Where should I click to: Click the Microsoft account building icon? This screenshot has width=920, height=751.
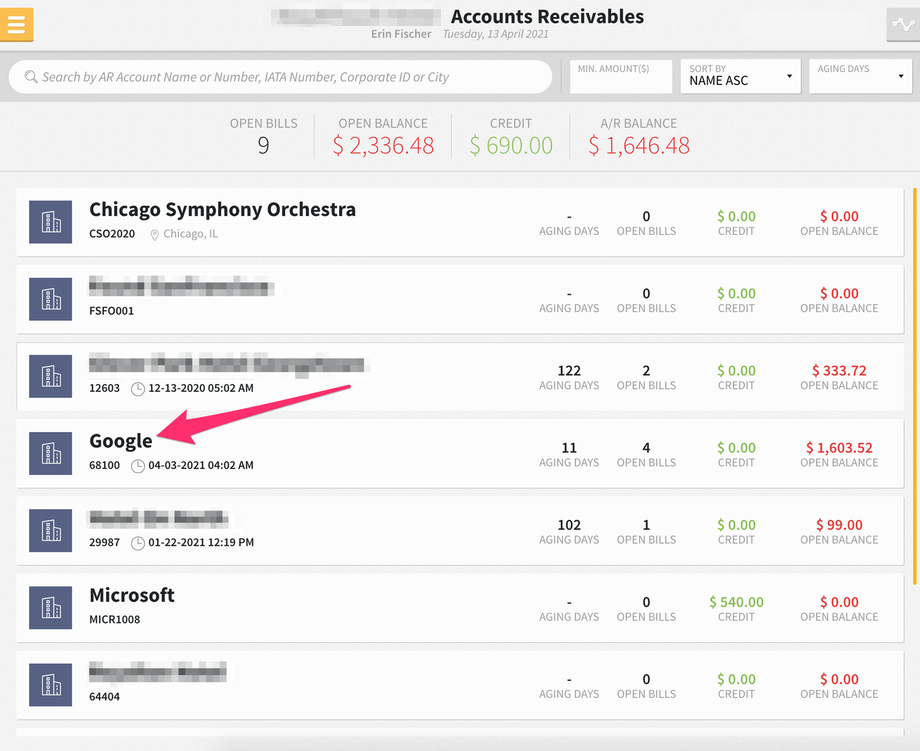tap(50, 608)
